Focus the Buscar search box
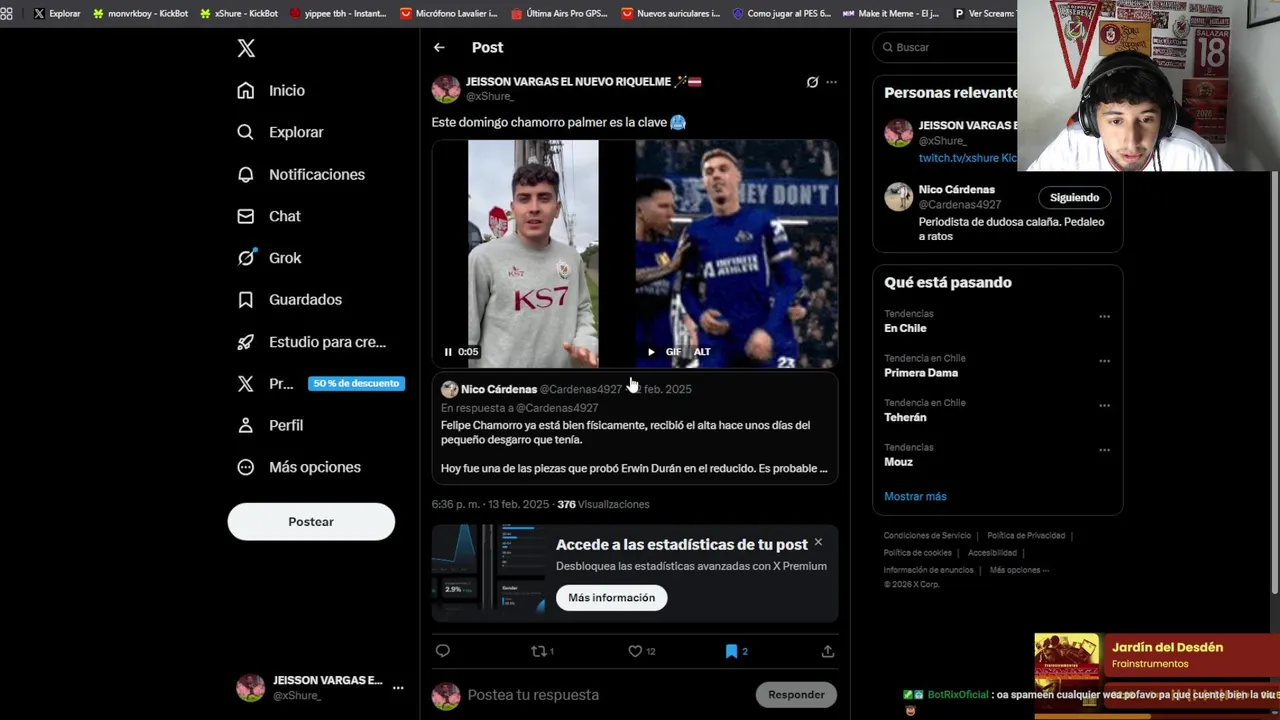Image resolution: width=1280 pixels, height=720 pixels. tap(946, 47)
